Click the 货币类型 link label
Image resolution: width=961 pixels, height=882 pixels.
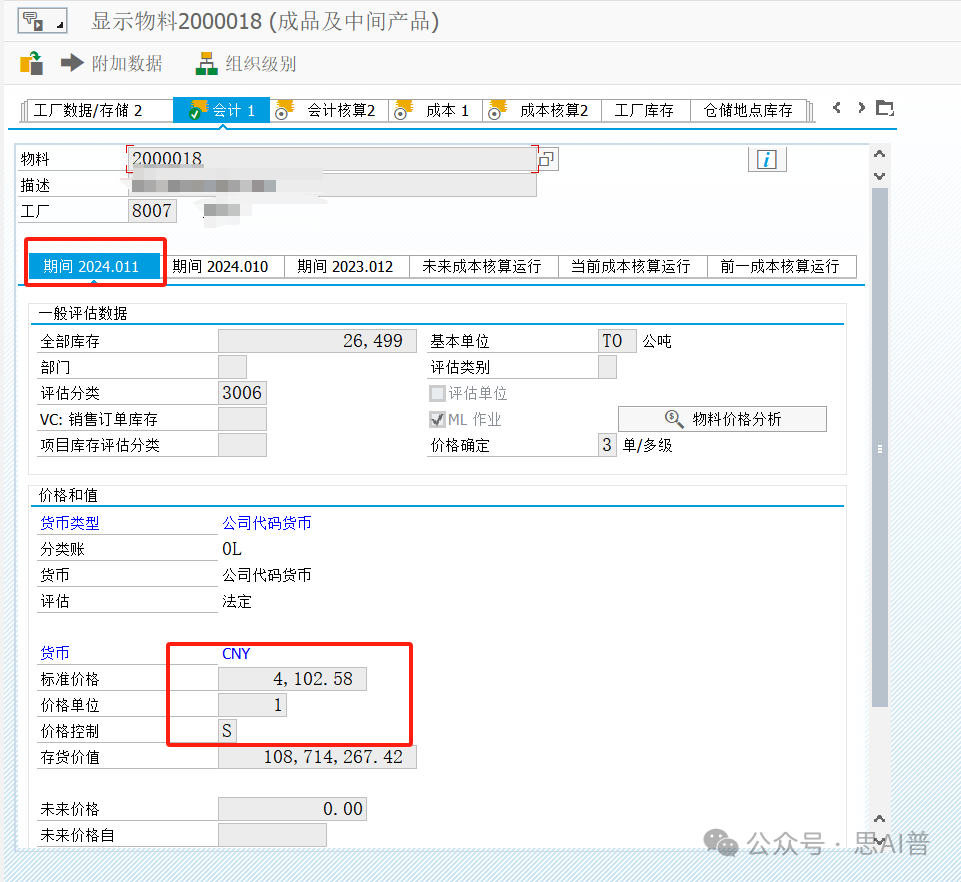[x=70, y=523]
